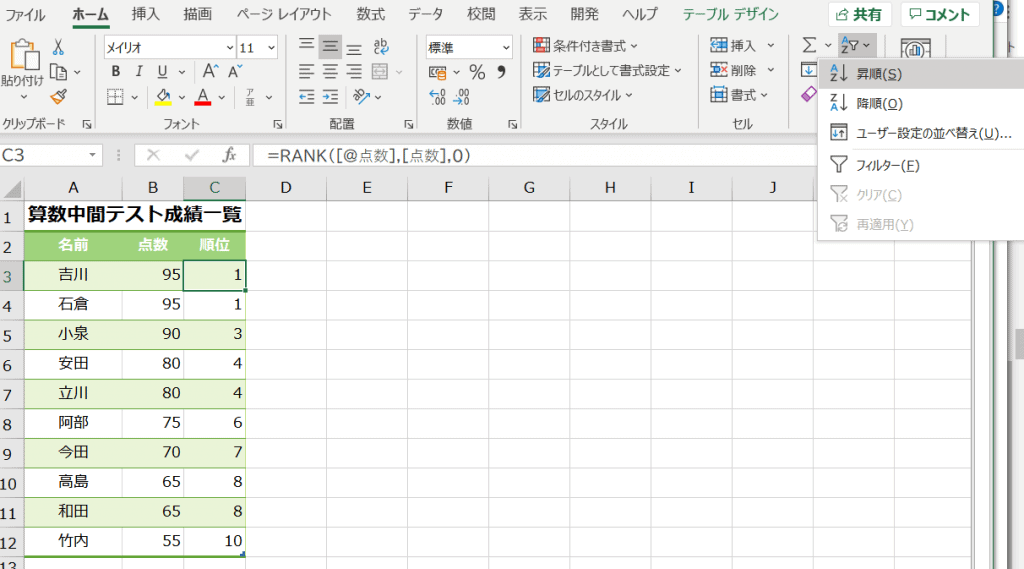This screenshot has height=569, width=1024.
Task: Toggle center horizontal alignment
Action: (330, 72)
